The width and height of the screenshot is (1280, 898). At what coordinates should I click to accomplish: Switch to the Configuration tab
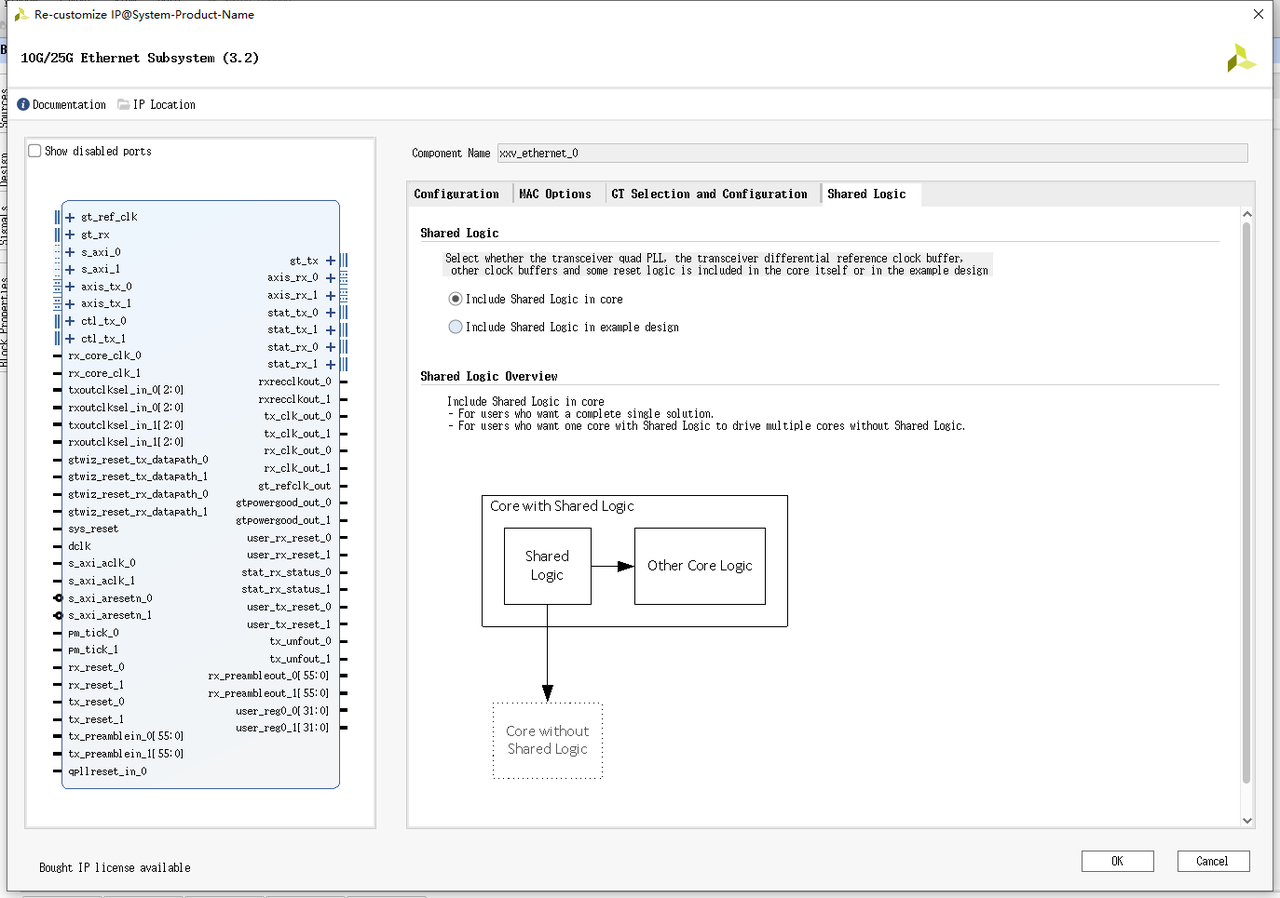point(457,194)
